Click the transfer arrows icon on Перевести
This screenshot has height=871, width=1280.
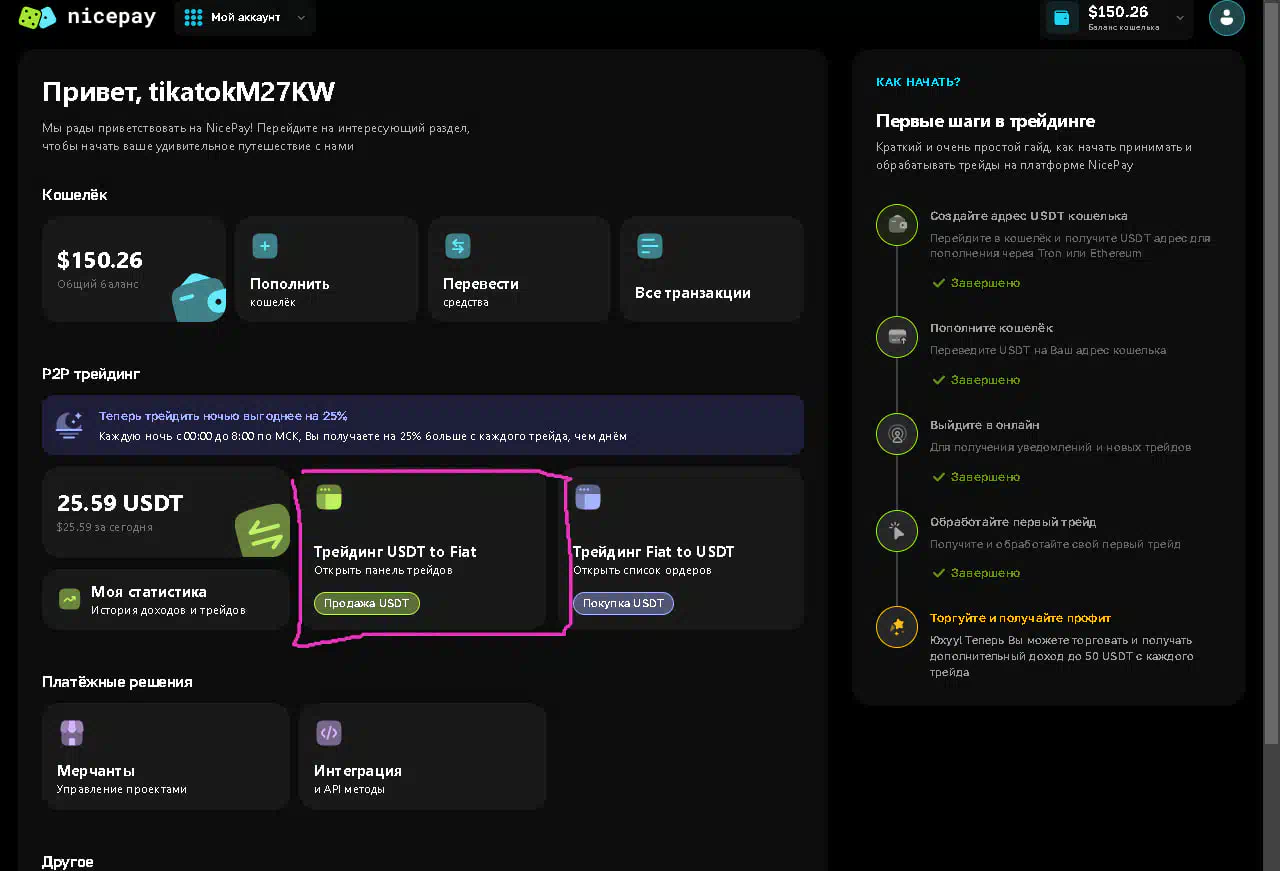pos(457,246)
